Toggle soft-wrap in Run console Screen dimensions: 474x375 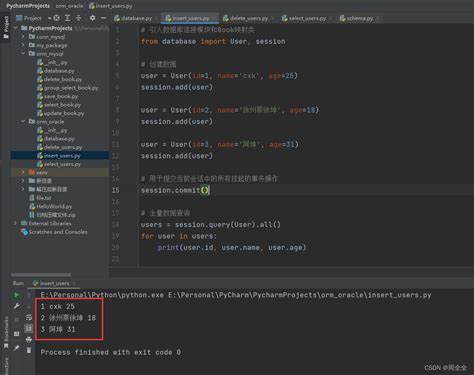click(29, 318)
